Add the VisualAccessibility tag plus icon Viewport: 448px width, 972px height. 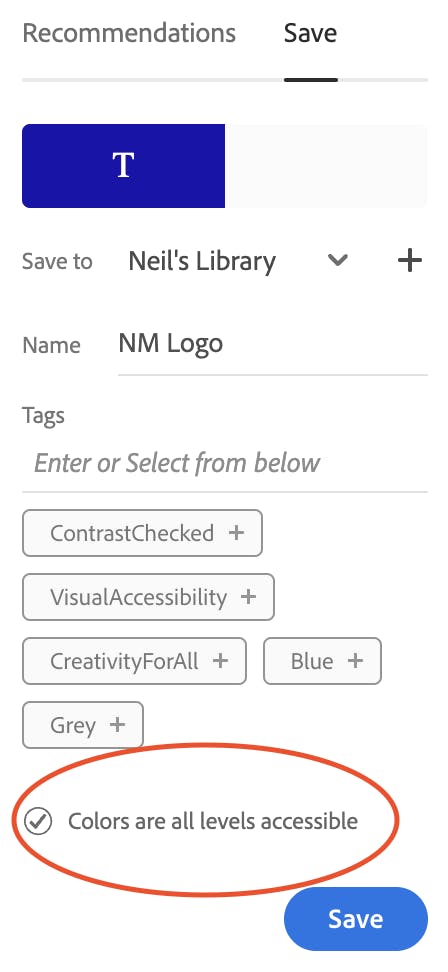[248, 597]
